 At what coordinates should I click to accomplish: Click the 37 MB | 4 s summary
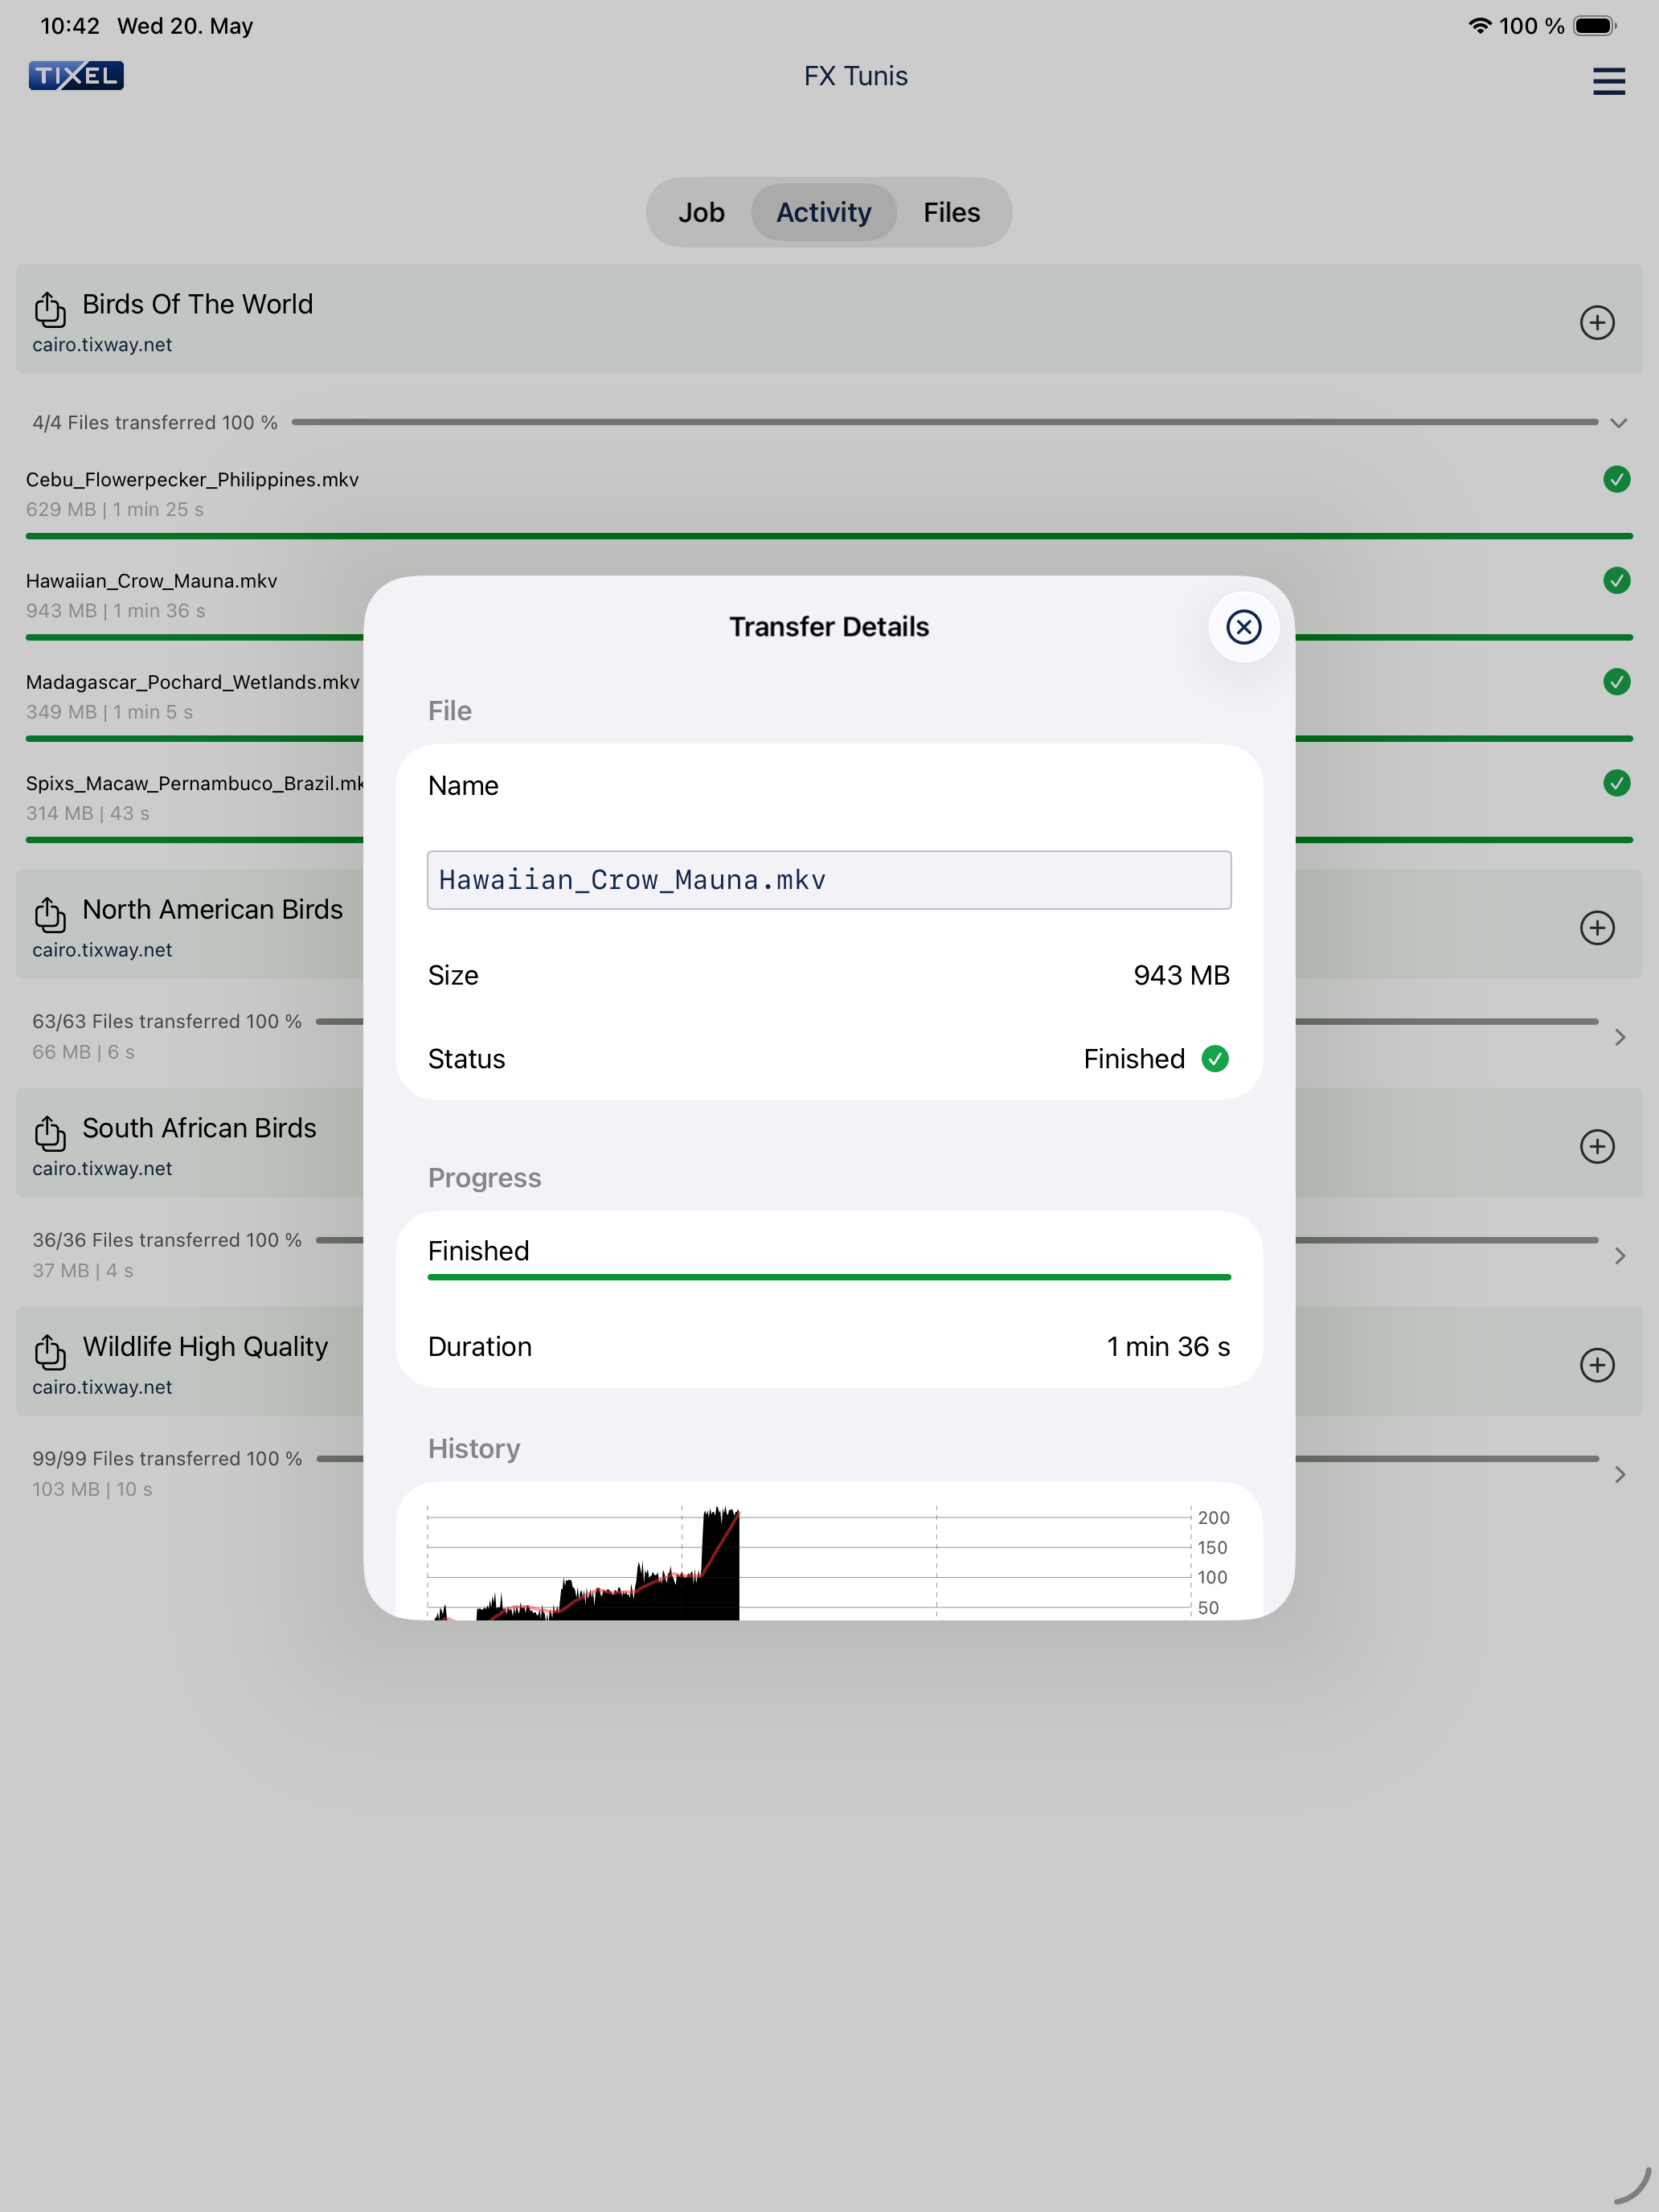click(83, 1270)
